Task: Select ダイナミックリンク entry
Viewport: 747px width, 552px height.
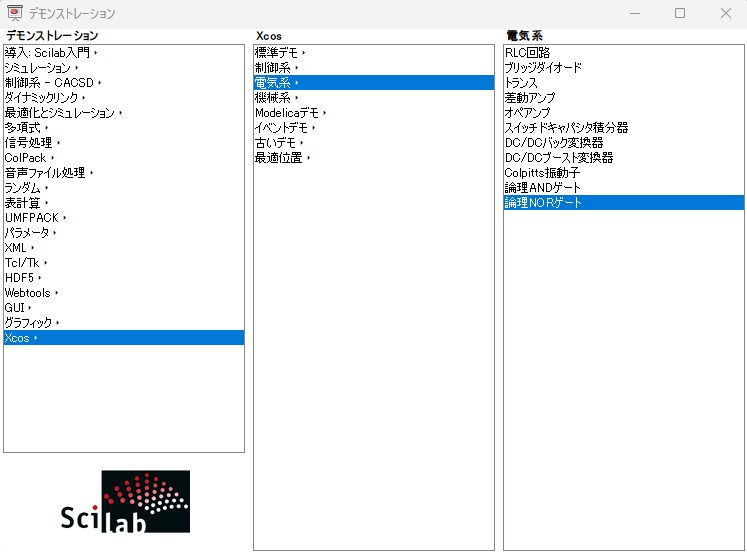Action: [x=124, y=98]
